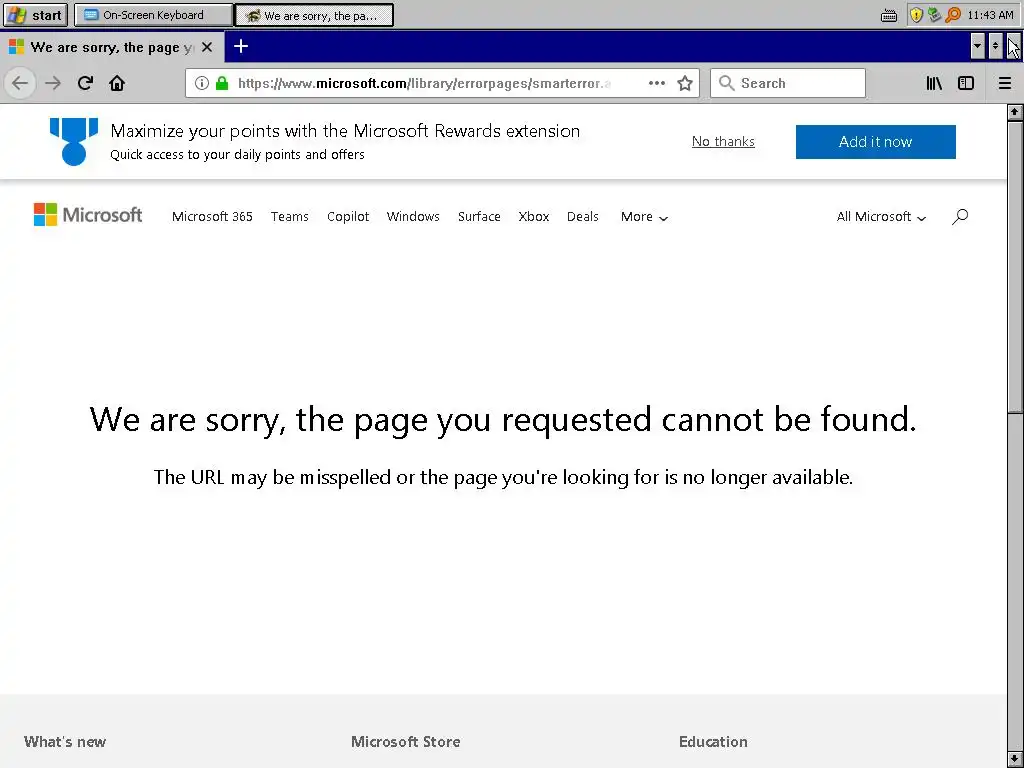
Task: Open Windows nav item
Action: pyautogui.click(x=413, y=217)
